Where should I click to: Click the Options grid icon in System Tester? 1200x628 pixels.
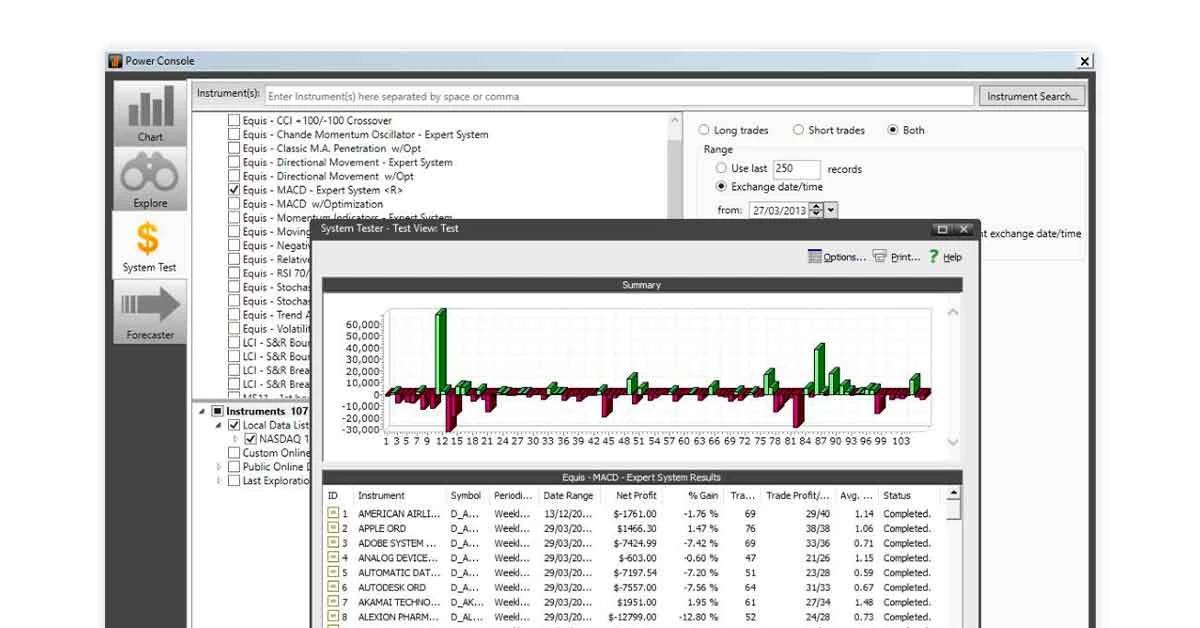coord(814,256)
